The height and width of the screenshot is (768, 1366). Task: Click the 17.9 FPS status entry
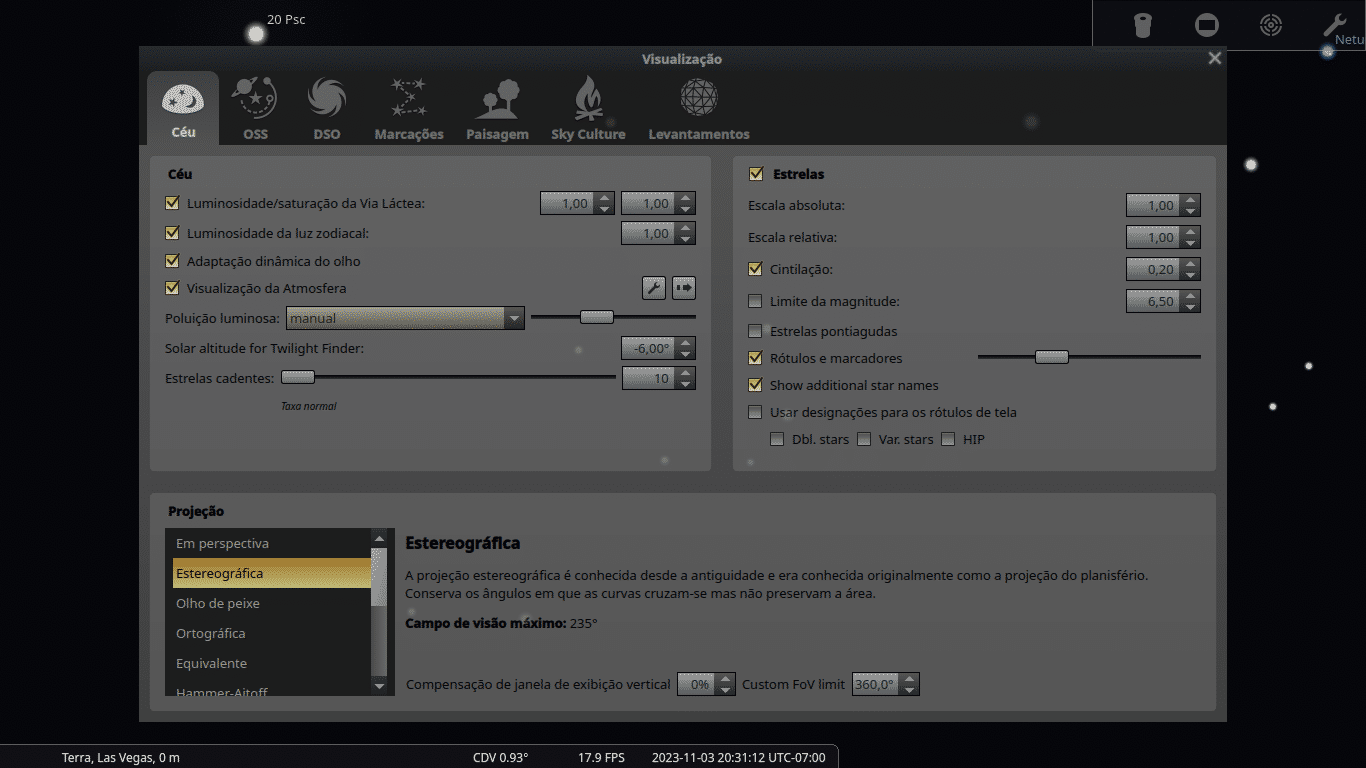point(601,758)
